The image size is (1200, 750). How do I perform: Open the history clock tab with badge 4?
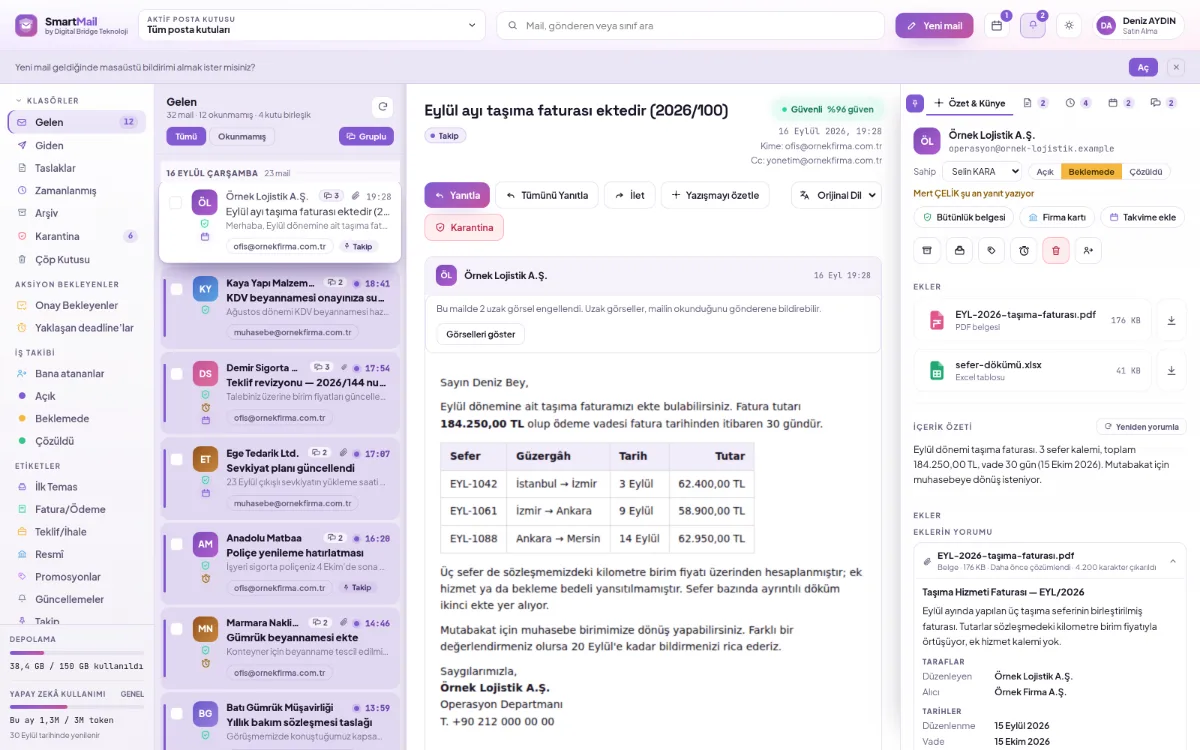(x=1078, y=103)
